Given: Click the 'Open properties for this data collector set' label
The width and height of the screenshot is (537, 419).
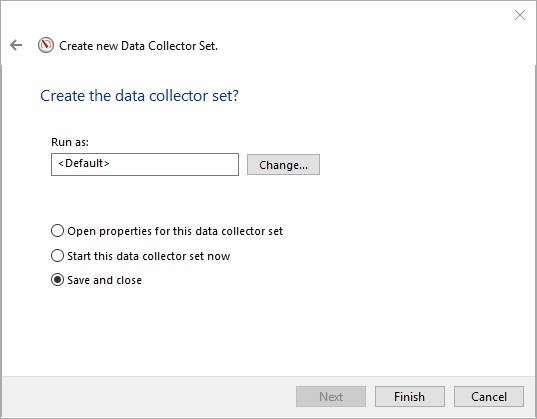Looking at the screenshot, I should (175, 231).
